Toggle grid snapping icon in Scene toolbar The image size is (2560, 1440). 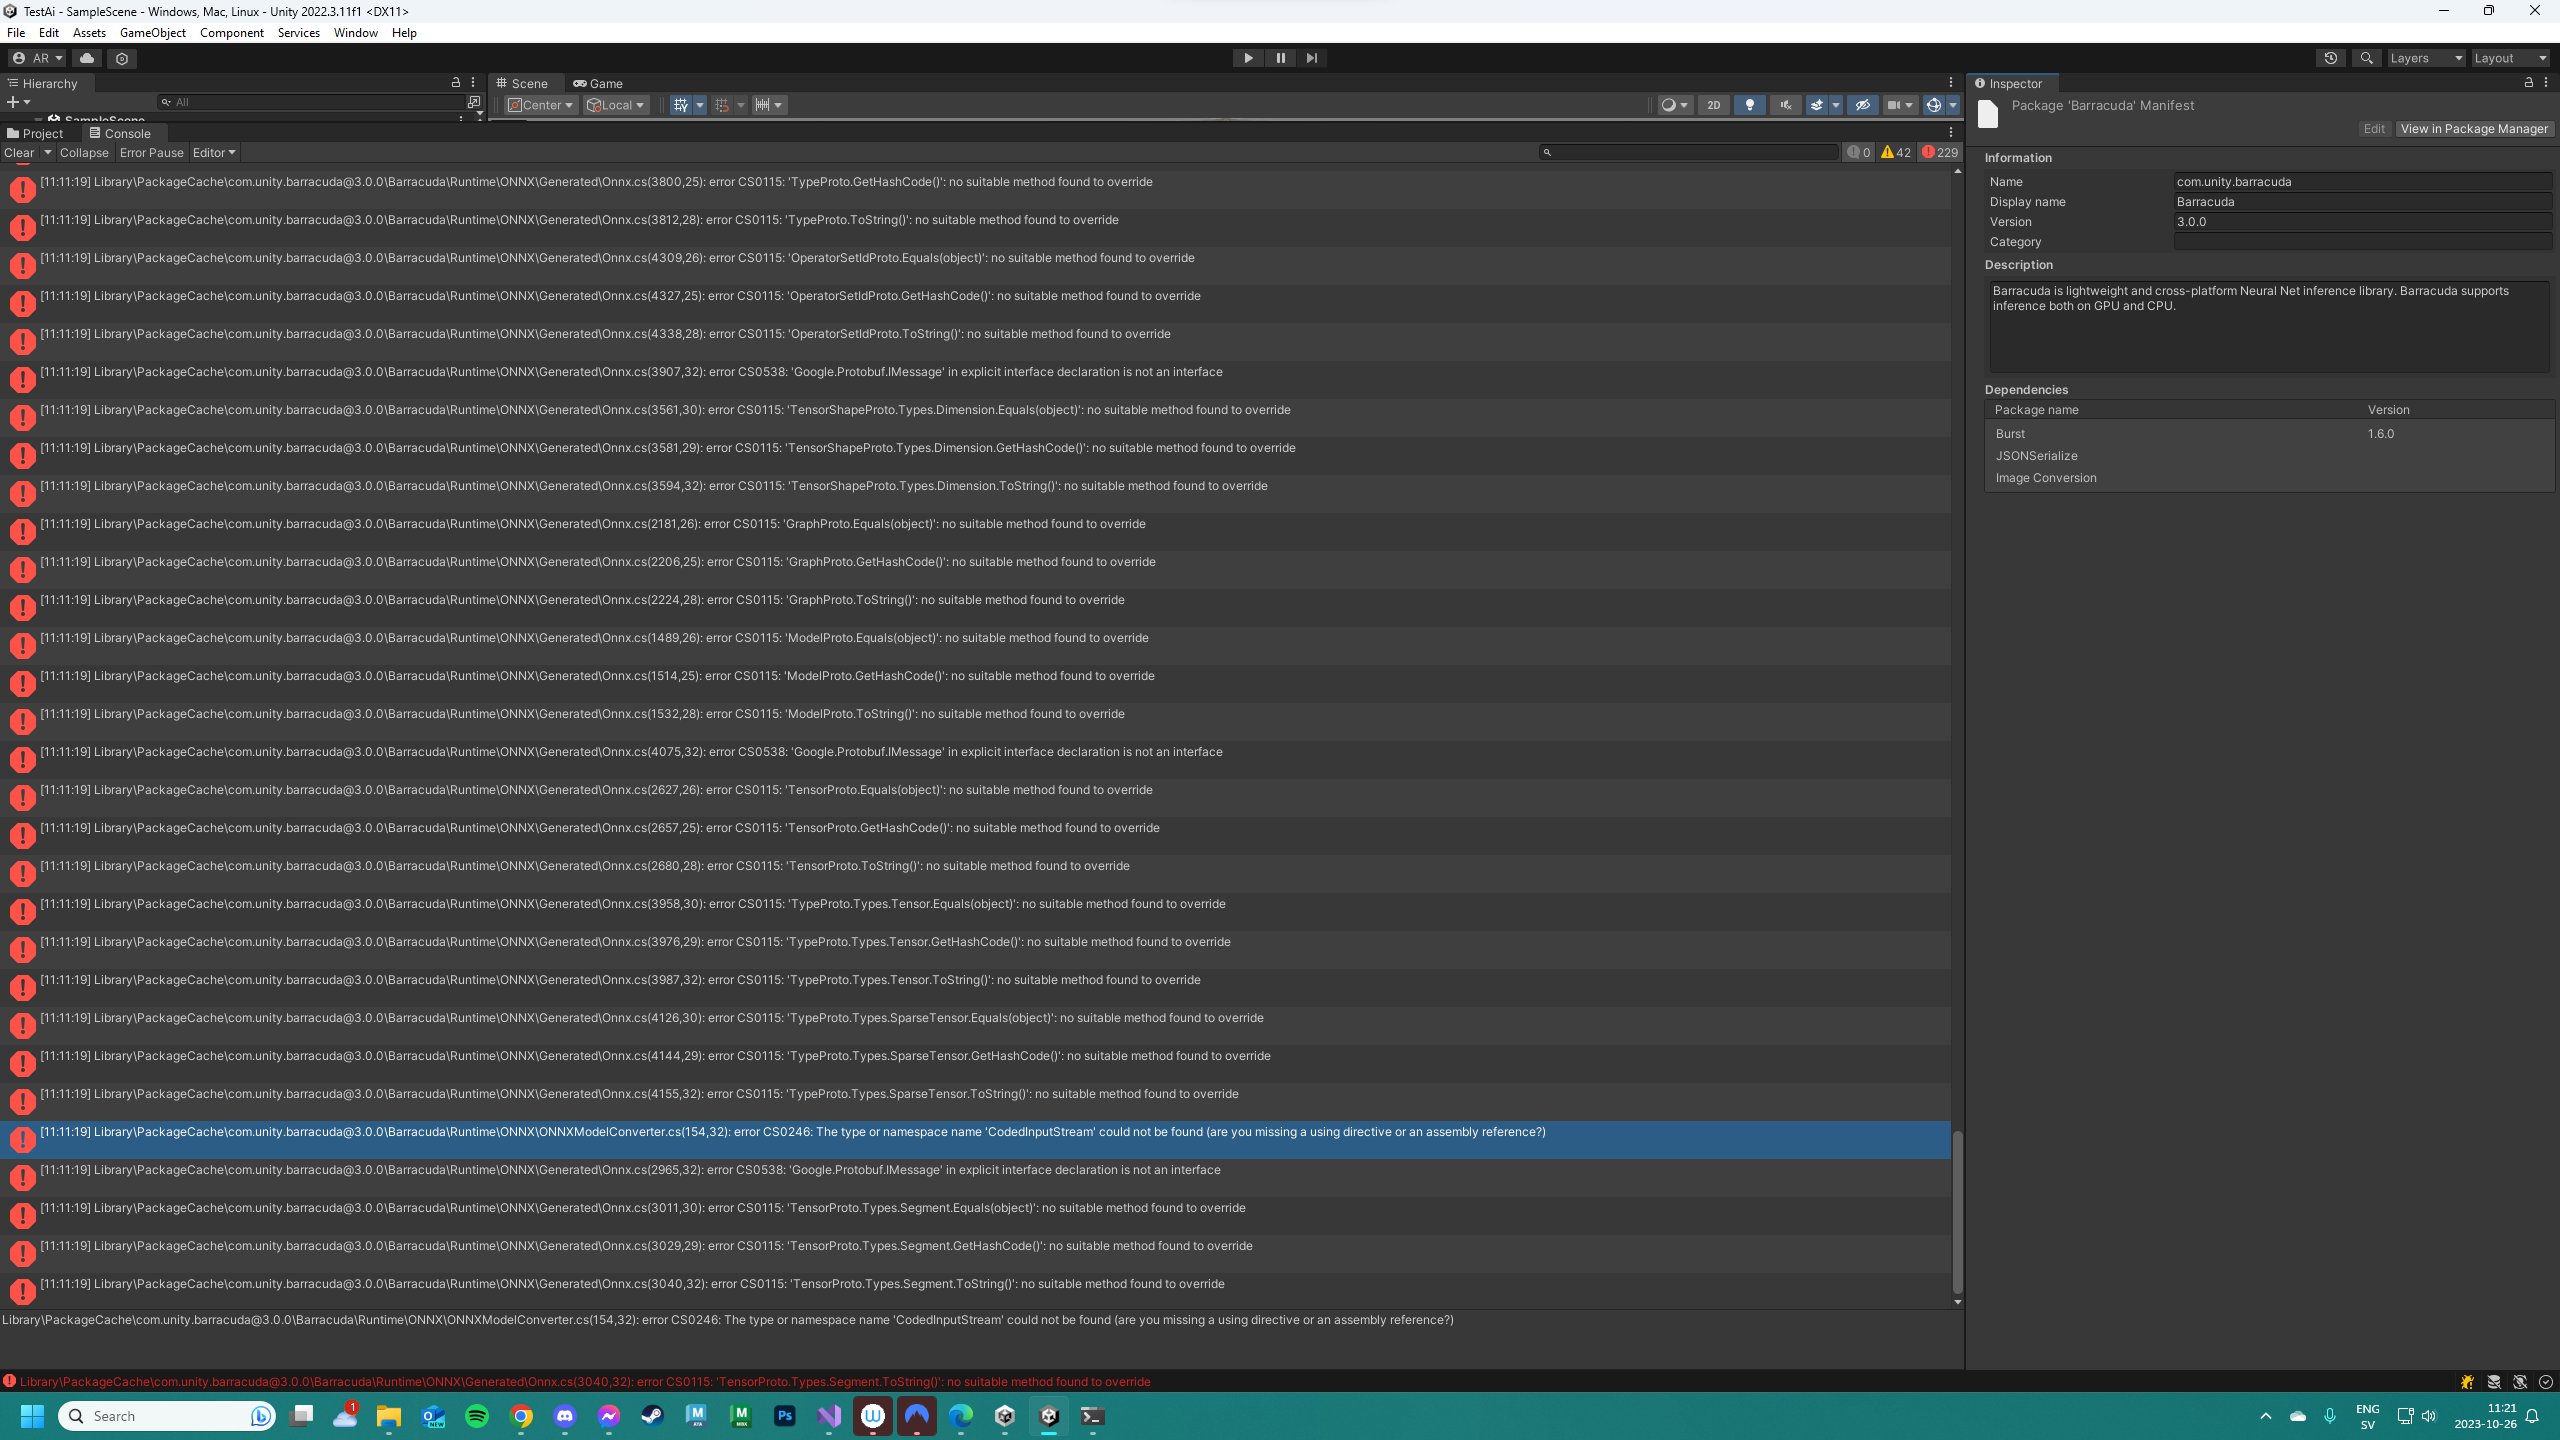[x=722, y=105]
